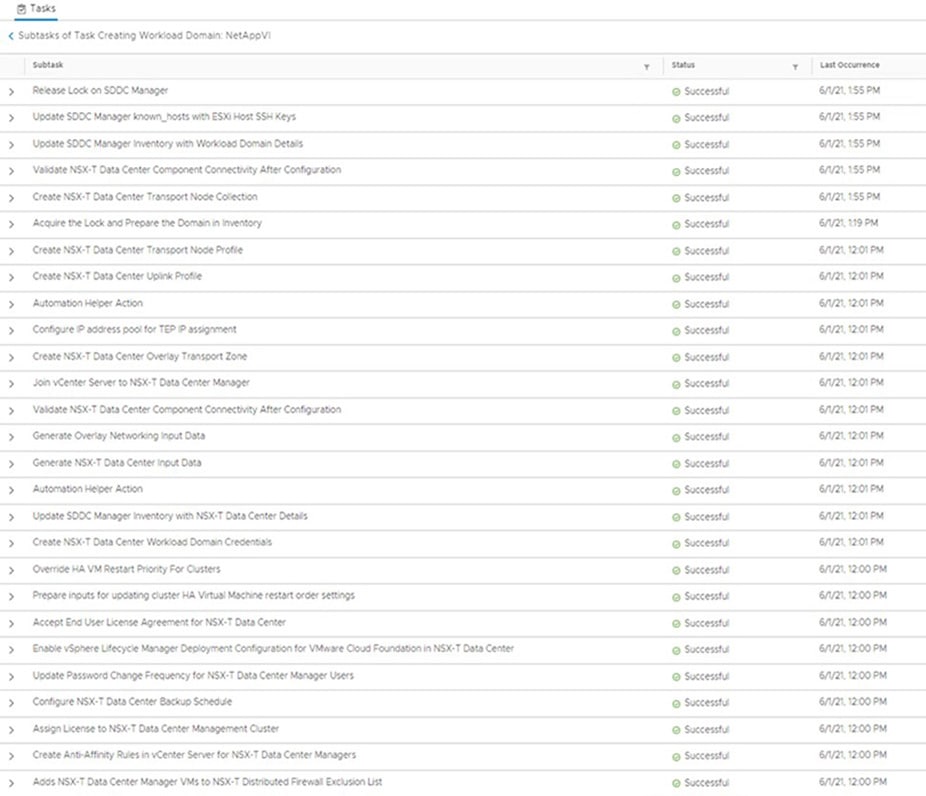Click success icon for Create Uplink Profile row
This screenshot has height=796, width=926.
click(676, 278)
